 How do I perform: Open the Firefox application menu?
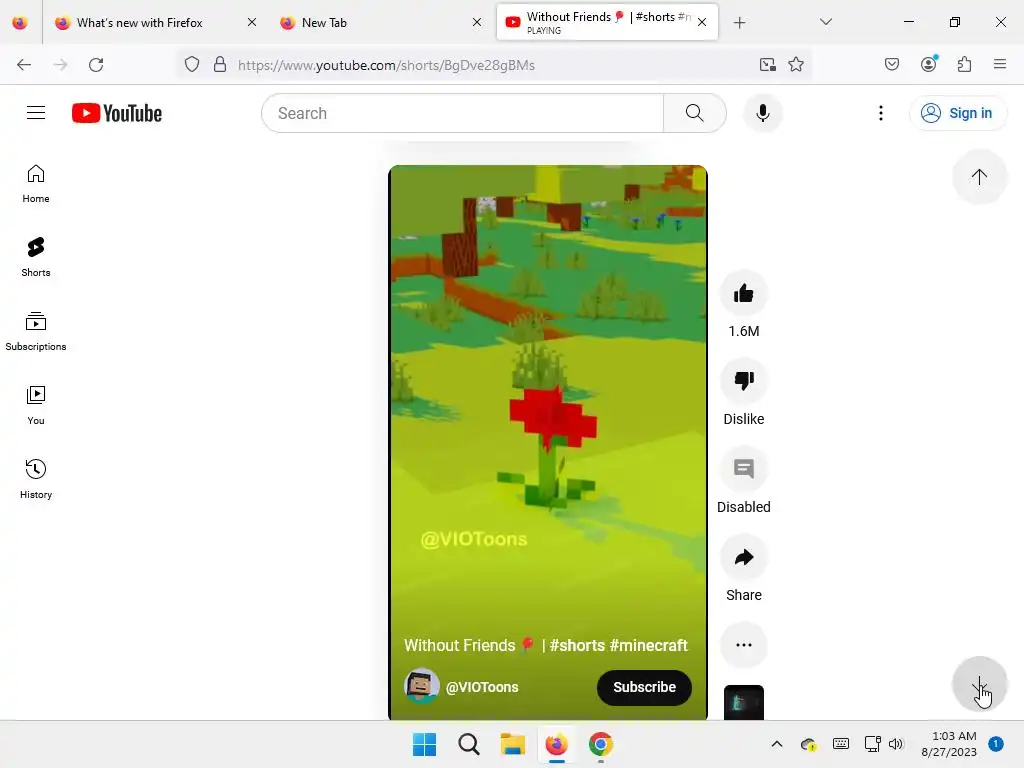[x=1000, y=65]
